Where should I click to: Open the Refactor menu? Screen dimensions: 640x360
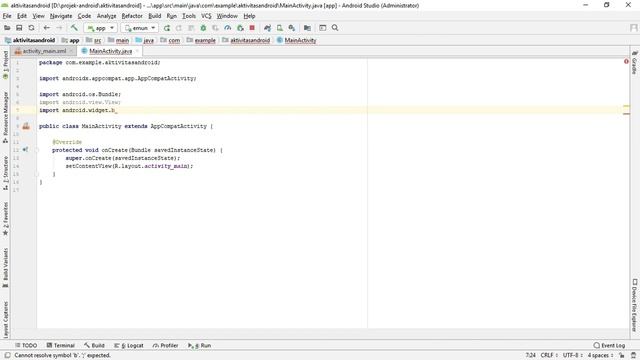click(132, 16)
